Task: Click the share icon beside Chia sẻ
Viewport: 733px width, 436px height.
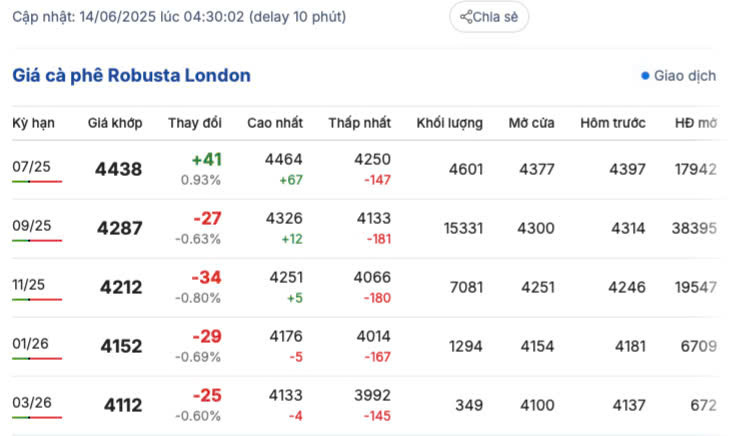Action: pos(466,17)
